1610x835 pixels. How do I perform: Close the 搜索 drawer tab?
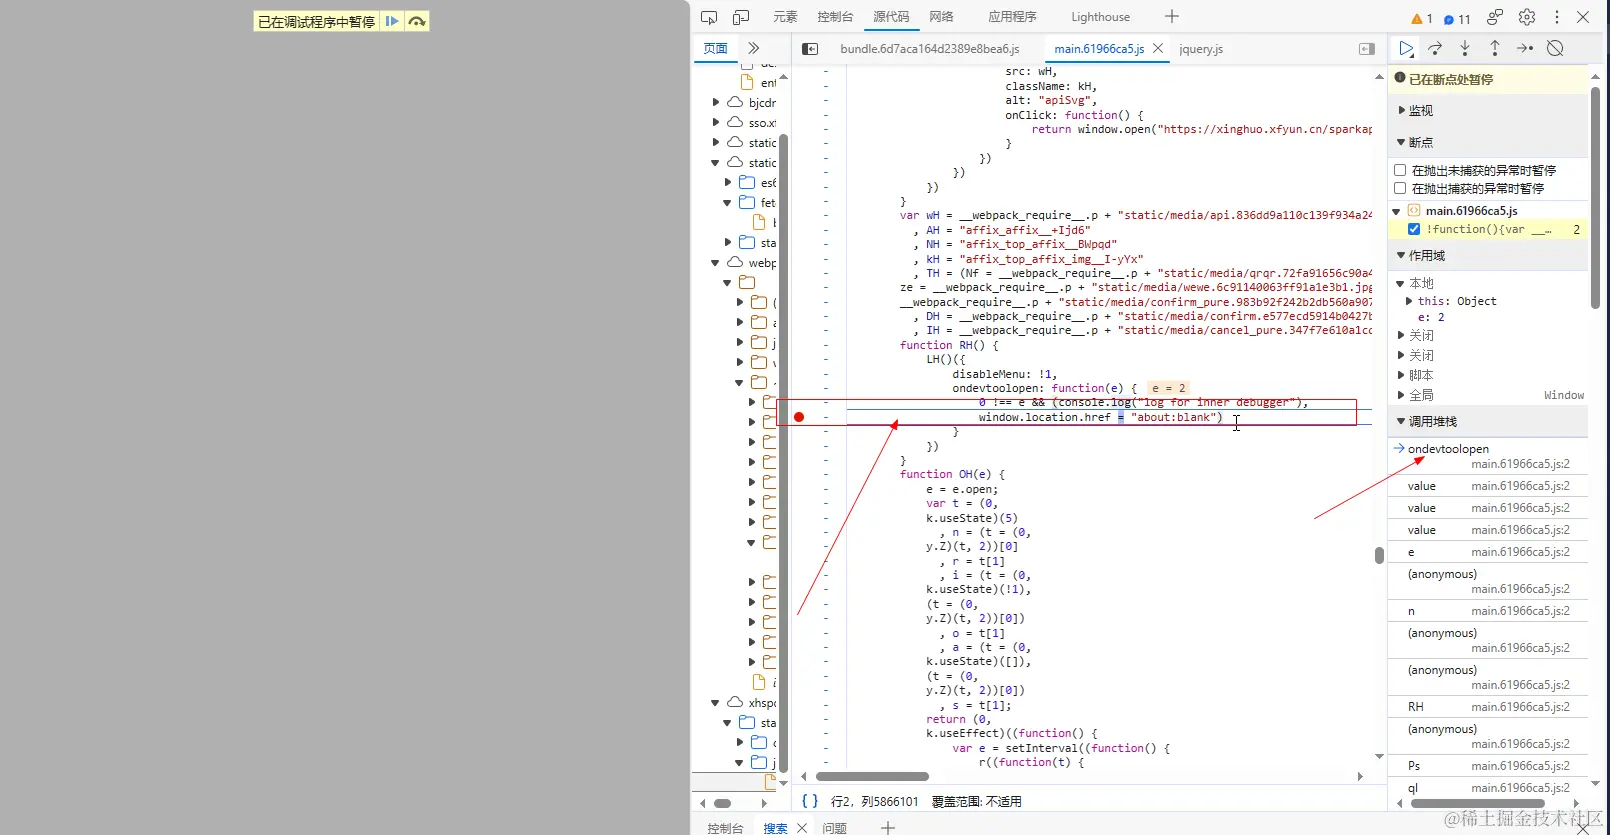[802, 828]
